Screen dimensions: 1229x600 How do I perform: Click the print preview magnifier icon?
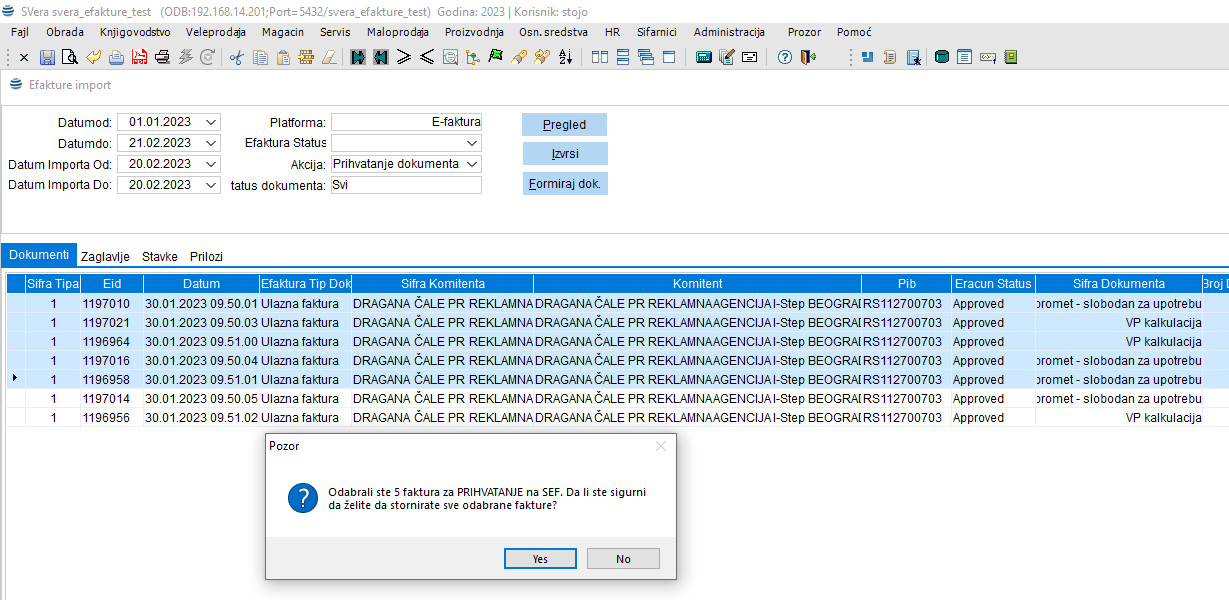pos(69,58)
